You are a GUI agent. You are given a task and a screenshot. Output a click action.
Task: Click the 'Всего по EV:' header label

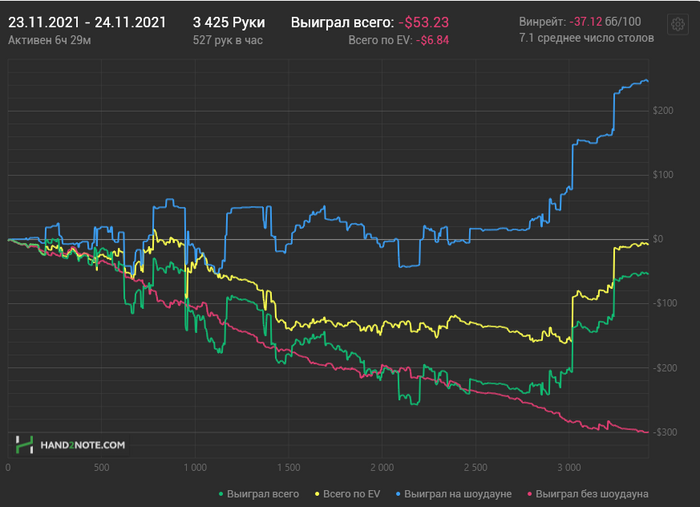pyautogui.click(x=380, y=41)
